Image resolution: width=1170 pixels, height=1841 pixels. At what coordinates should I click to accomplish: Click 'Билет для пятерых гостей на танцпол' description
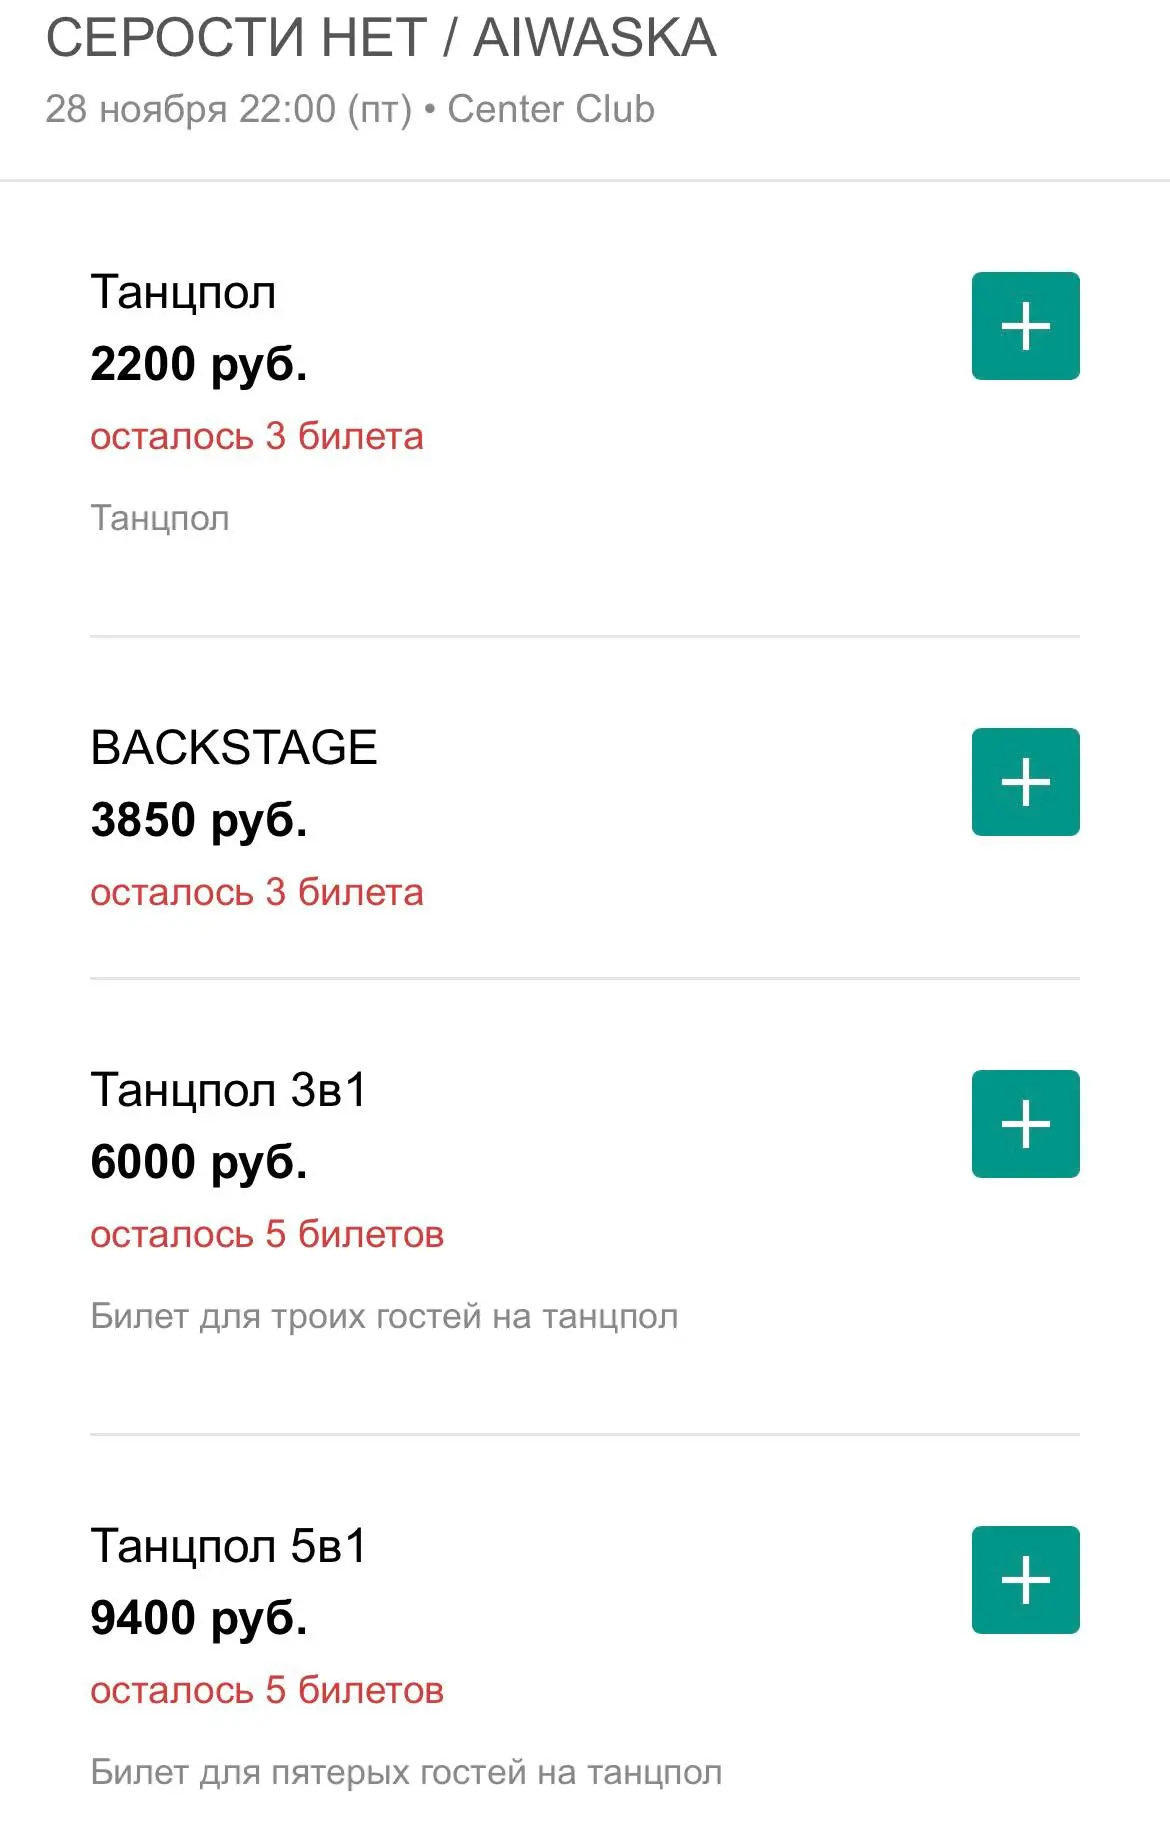pos(406,1773)
